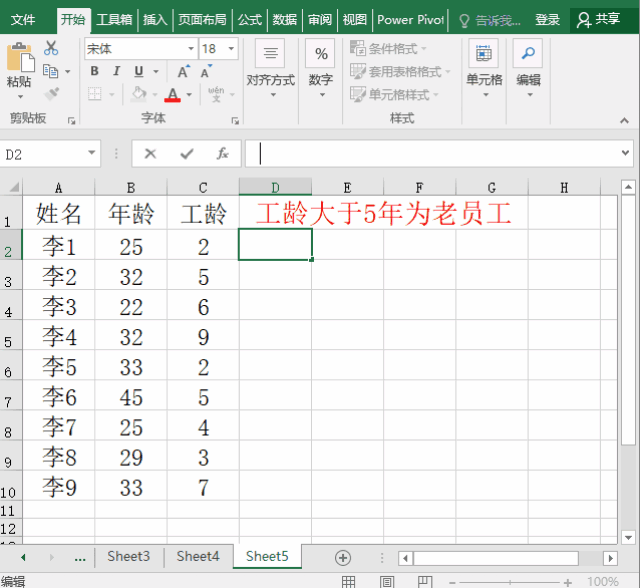Switch to the 公式 formulas tab
The width and height of the screenshot is (640, 588).
249,20
